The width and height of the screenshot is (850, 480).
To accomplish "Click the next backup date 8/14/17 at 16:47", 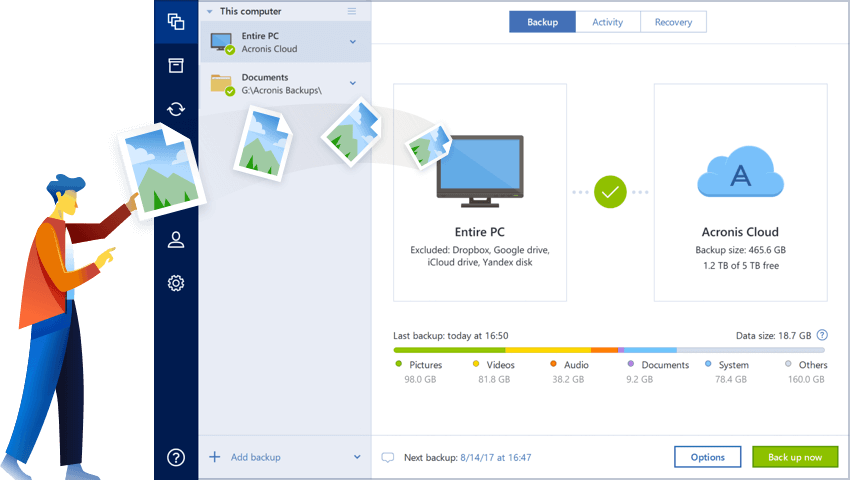I will (x=495, y=457).
